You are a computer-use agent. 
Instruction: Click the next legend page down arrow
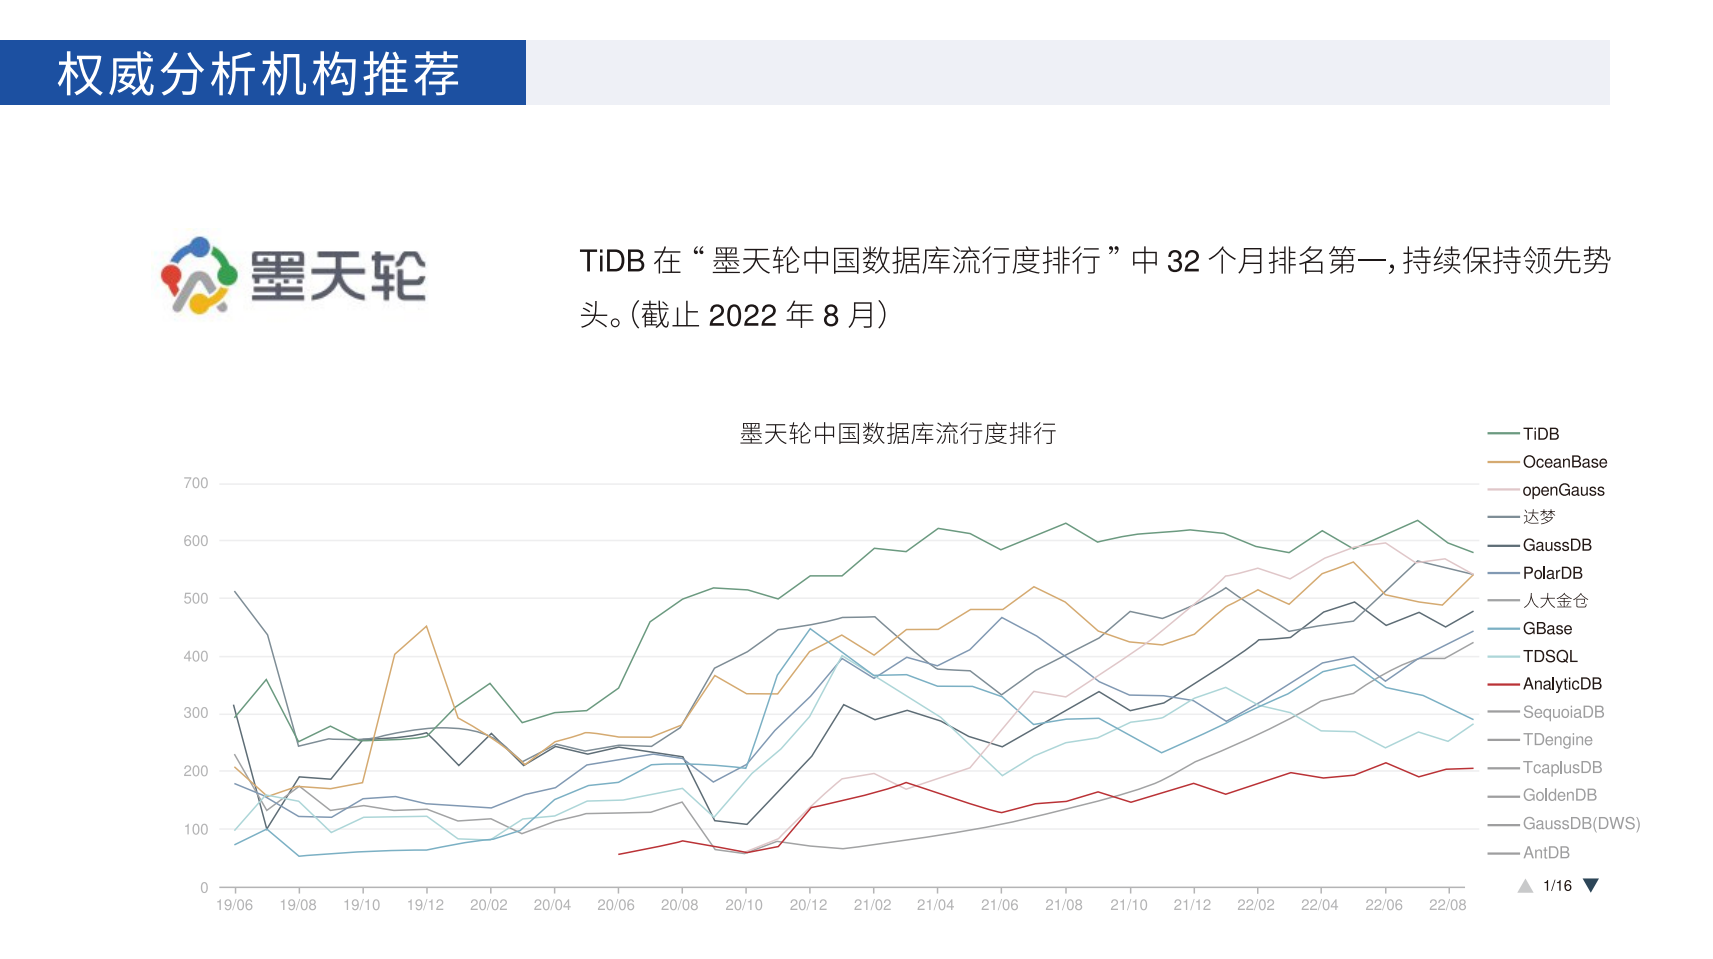1591,885
